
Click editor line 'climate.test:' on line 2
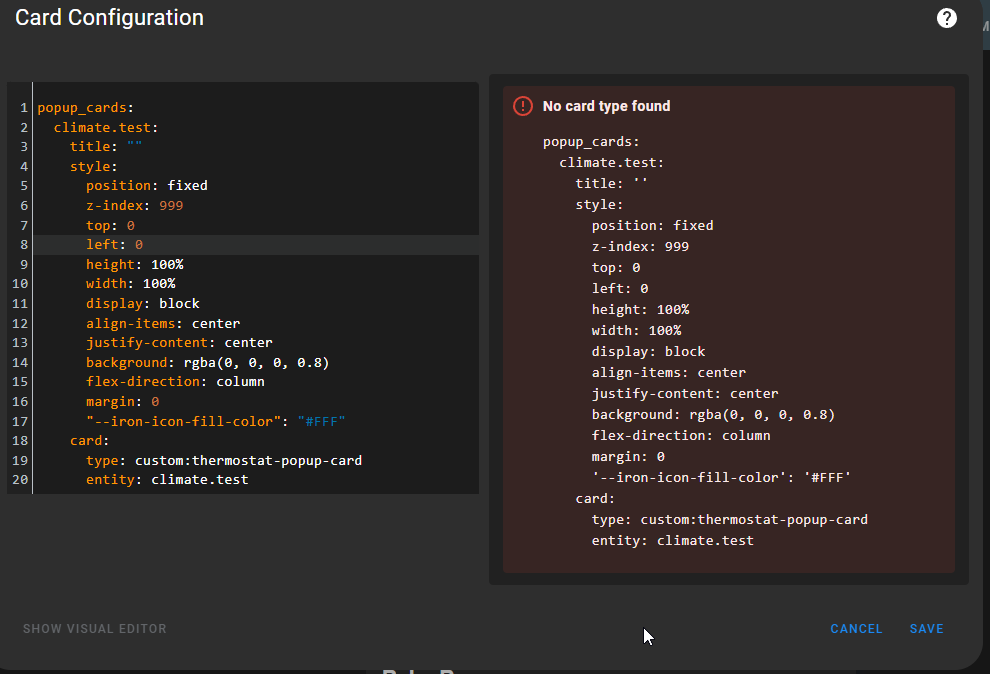(x=106, y=127)
